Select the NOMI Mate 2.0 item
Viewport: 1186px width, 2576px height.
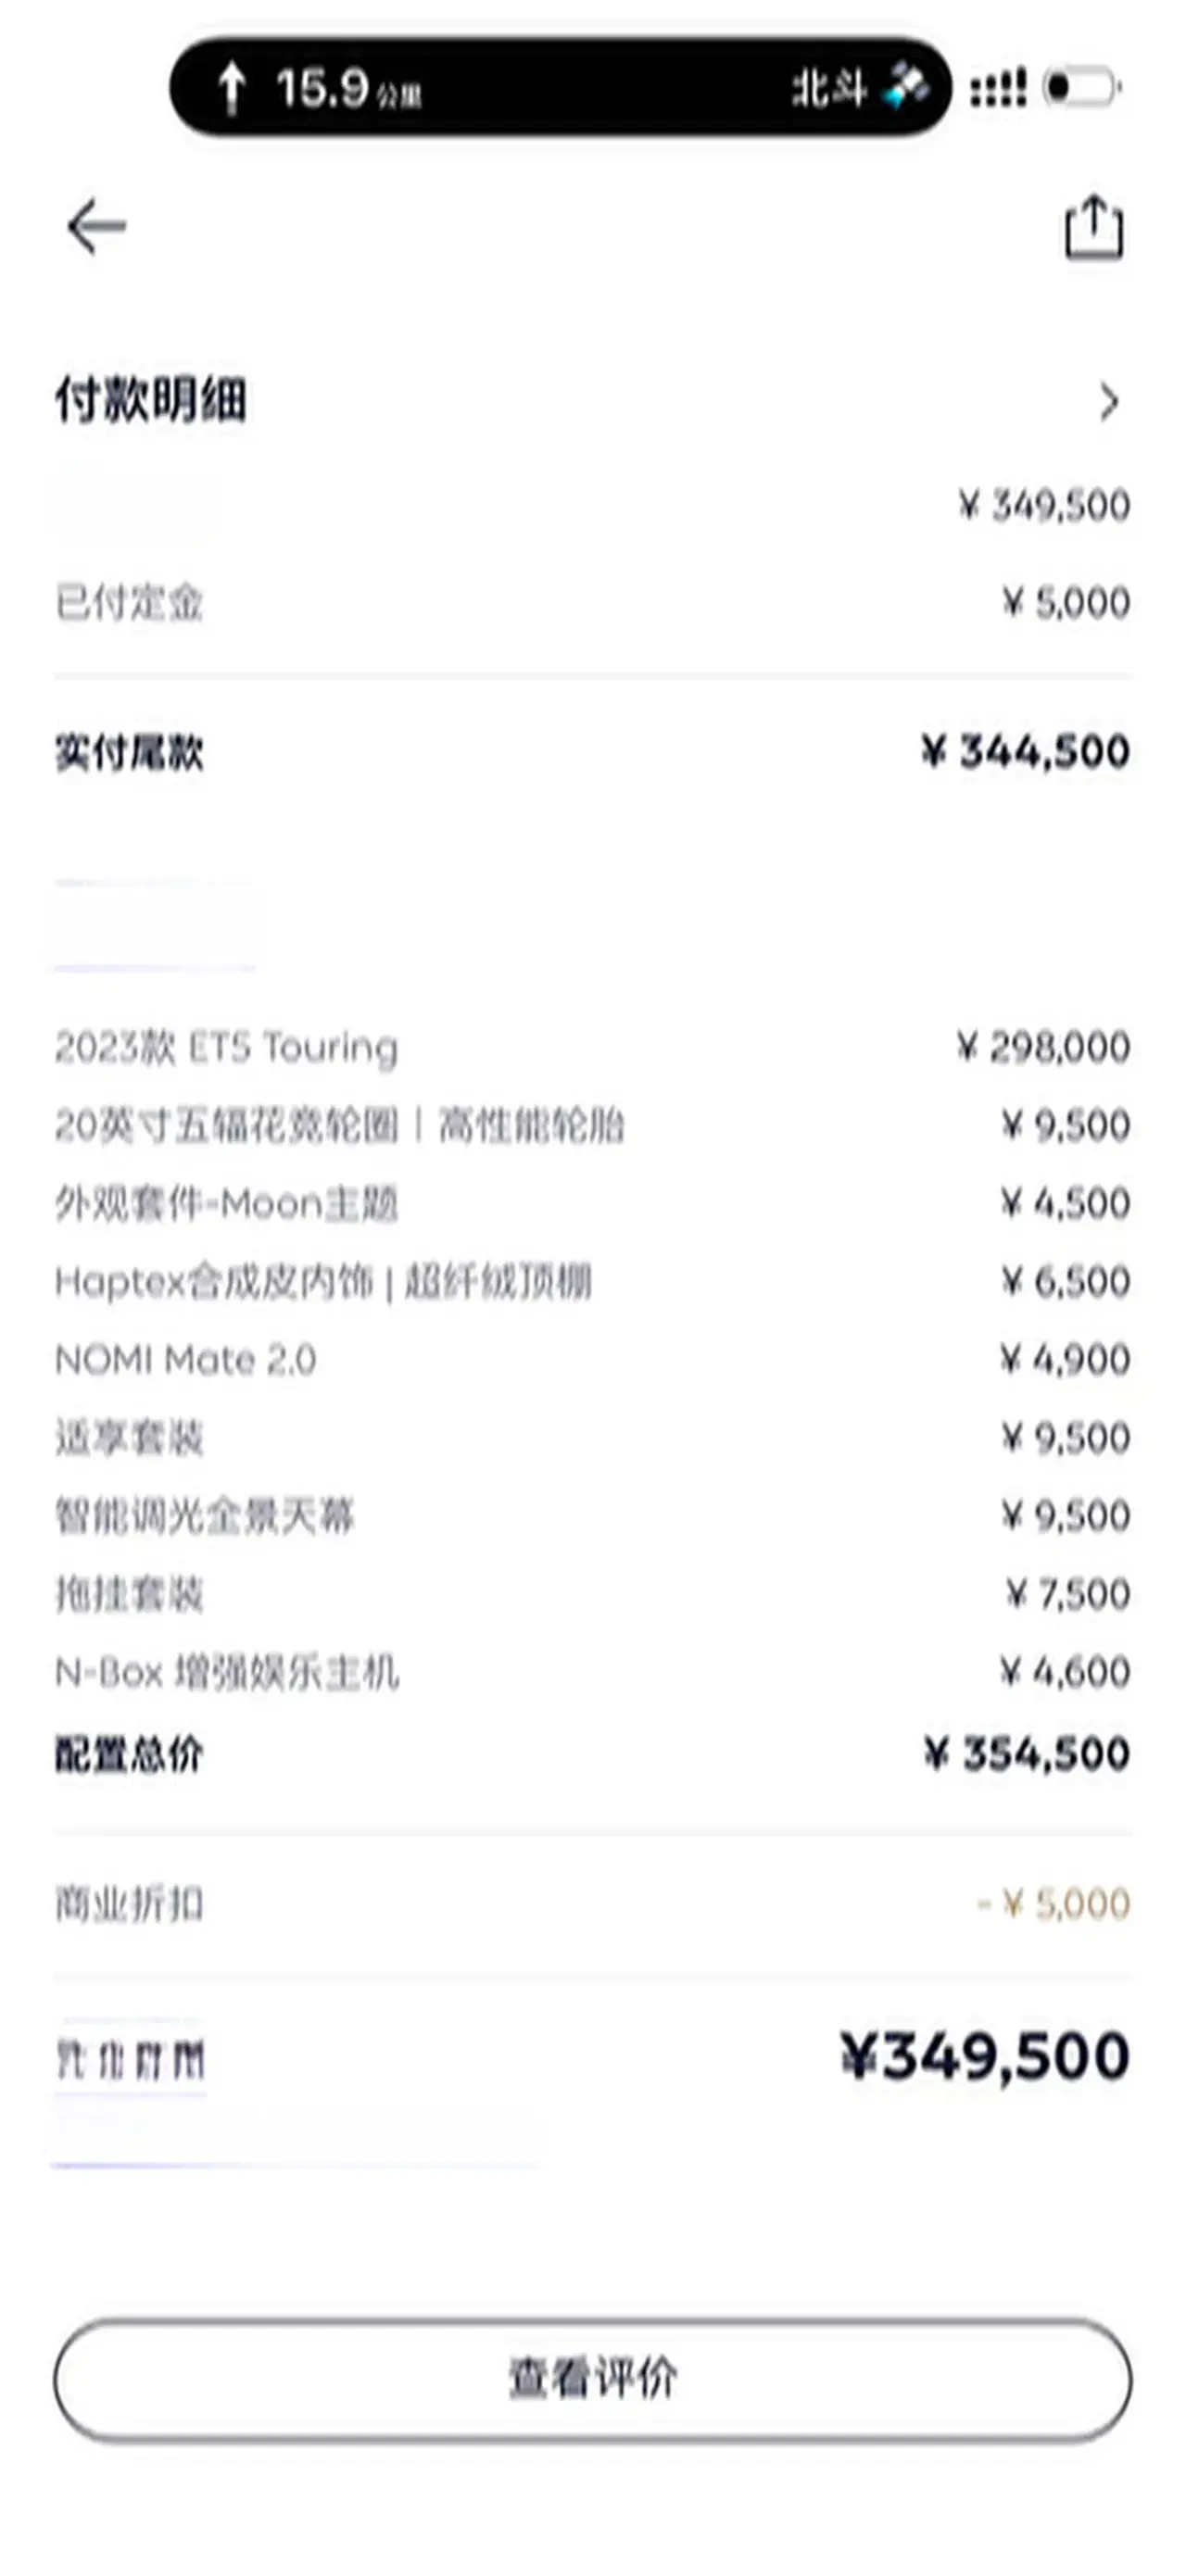(185, 1360)
